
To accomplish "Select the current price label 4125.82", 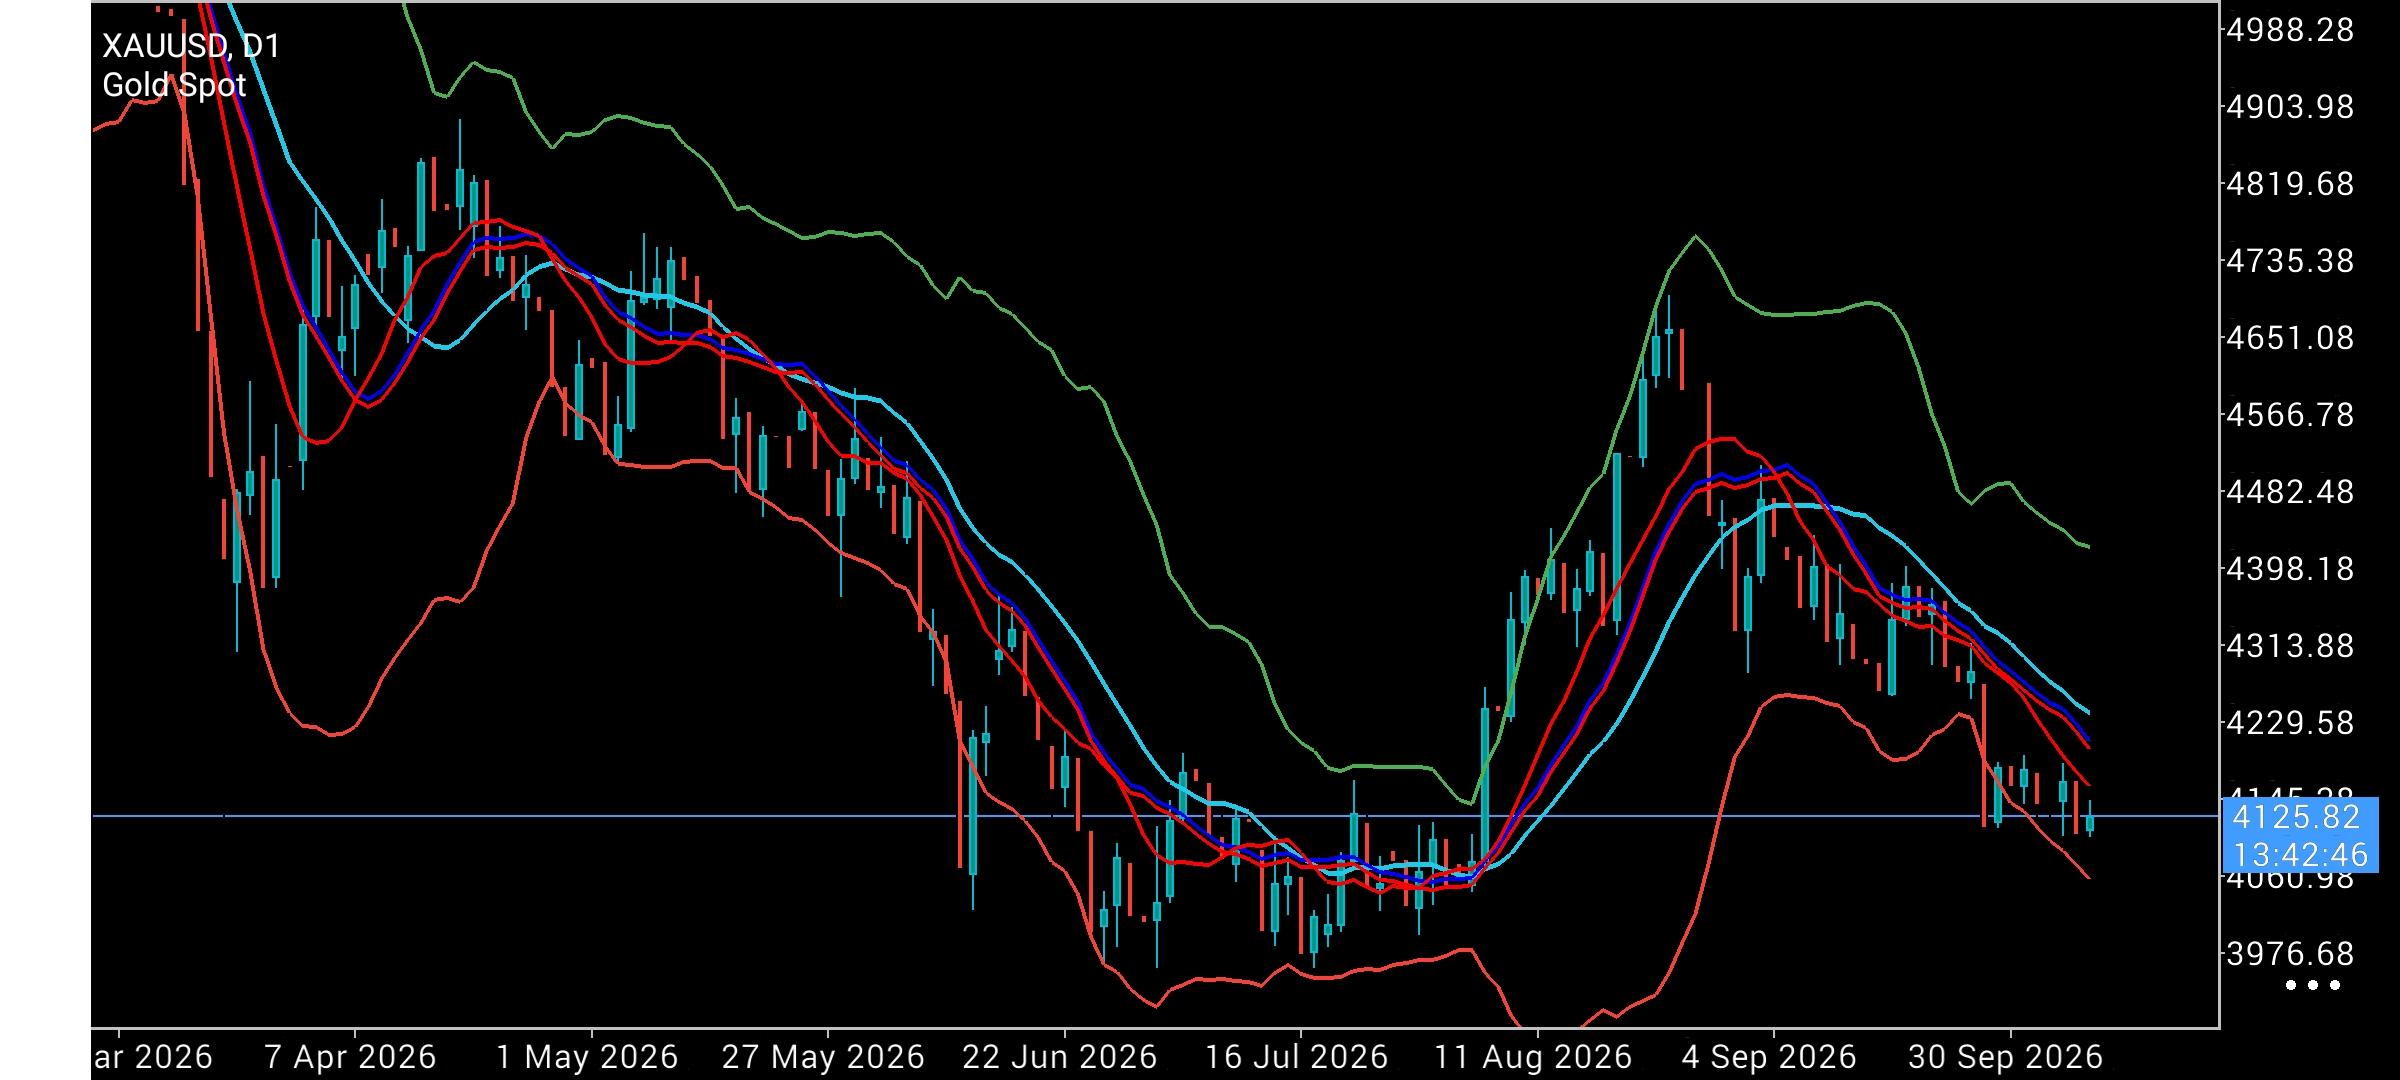I will coord(2296,817).
